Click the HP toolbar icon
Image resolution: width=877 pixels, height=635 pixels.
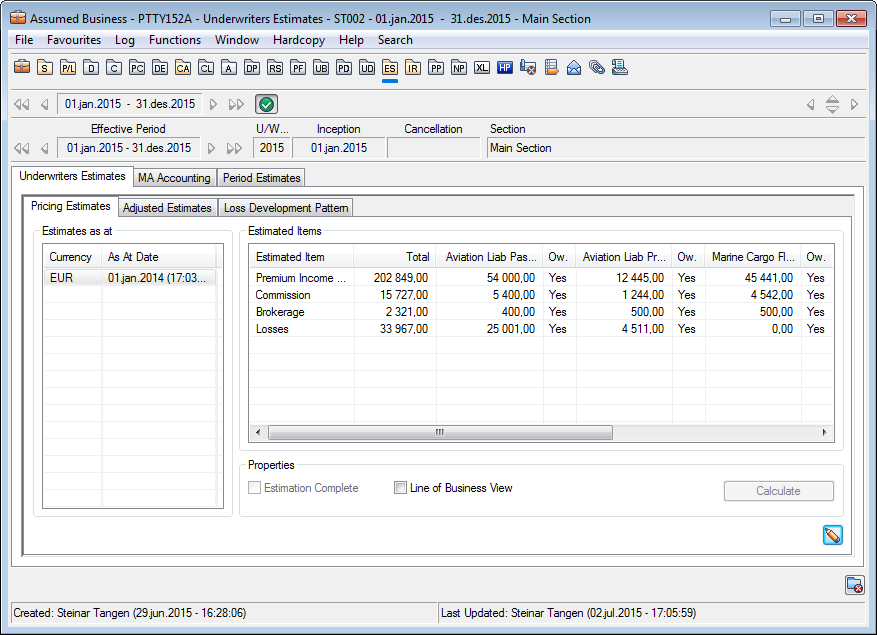(x=505, y=67)
